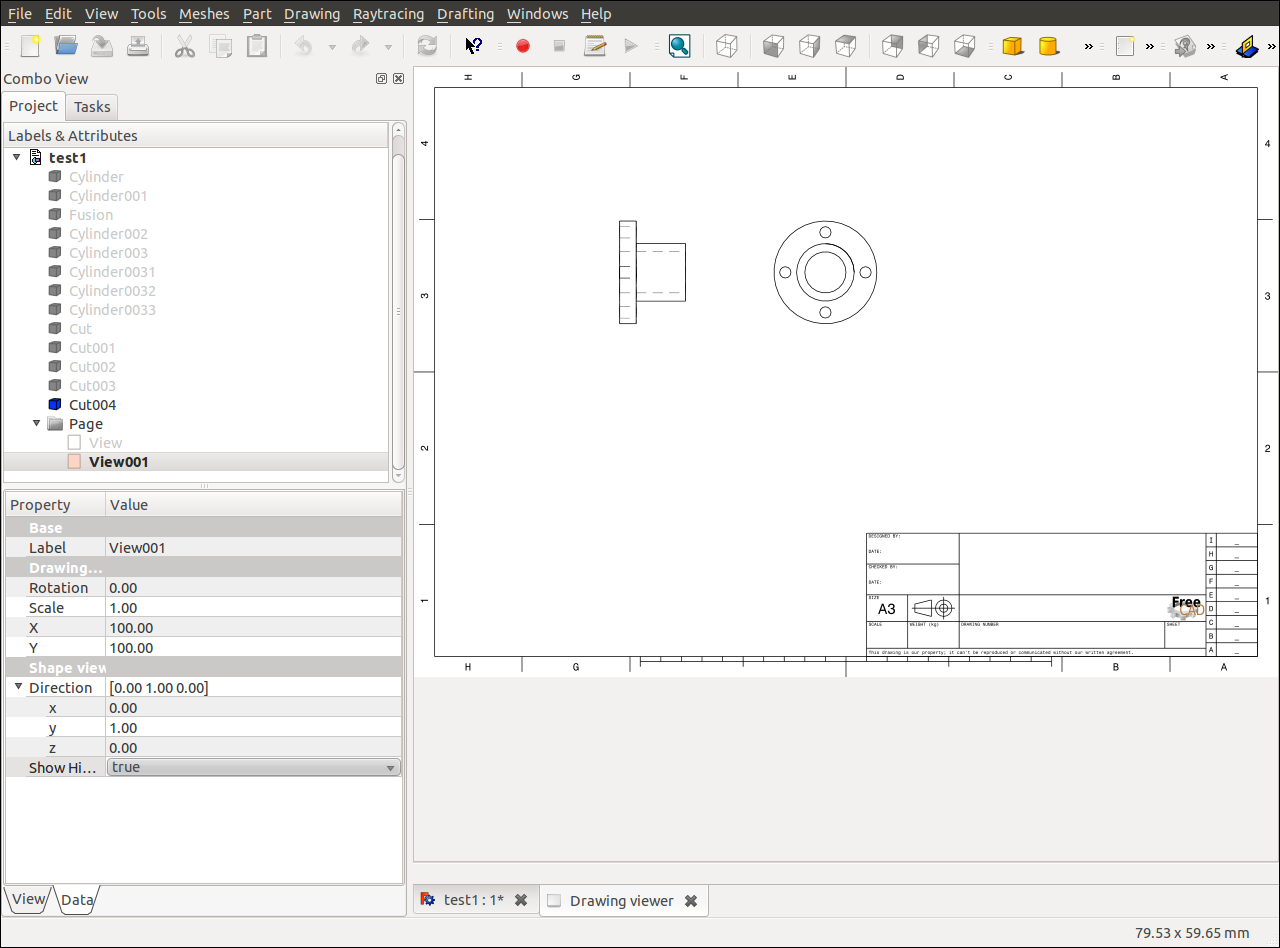Create a new document with the New icon
The width and height of the screenshot is (1280, 948).
[x=30, y=46]
